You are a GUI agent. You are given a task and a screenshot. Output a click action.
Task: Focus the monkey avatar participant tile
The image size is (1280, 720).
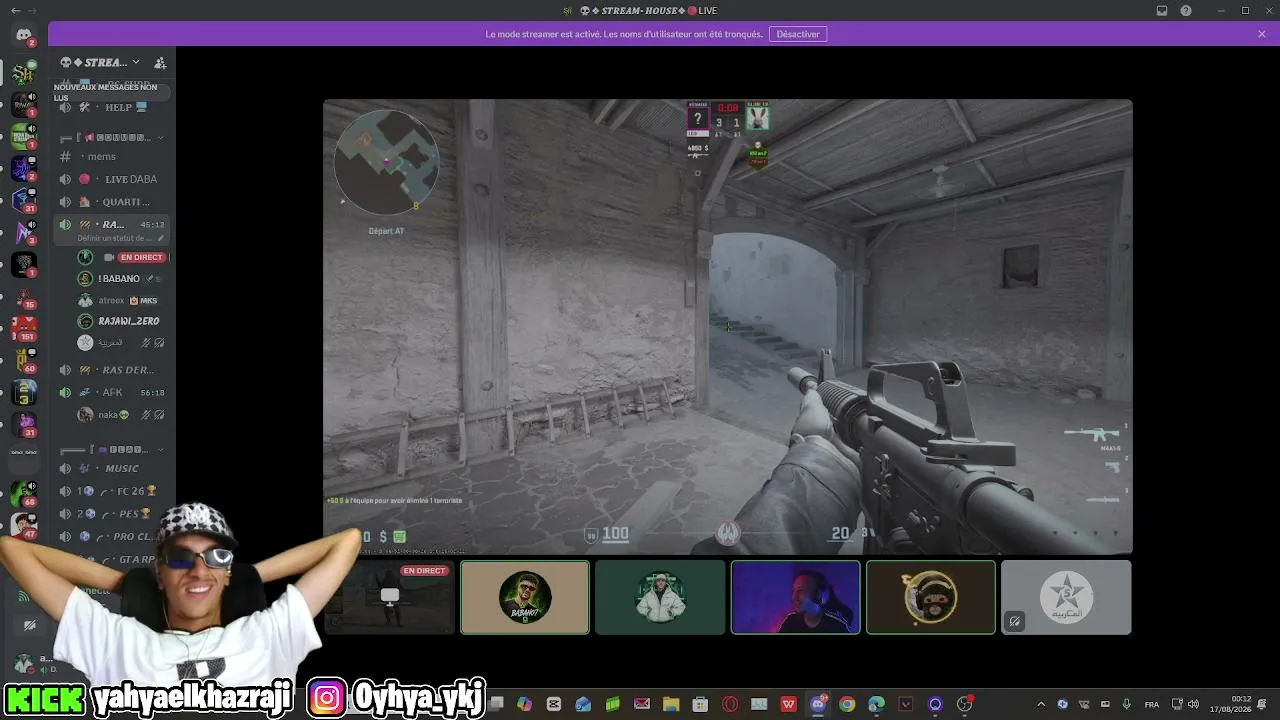point(931,597)
